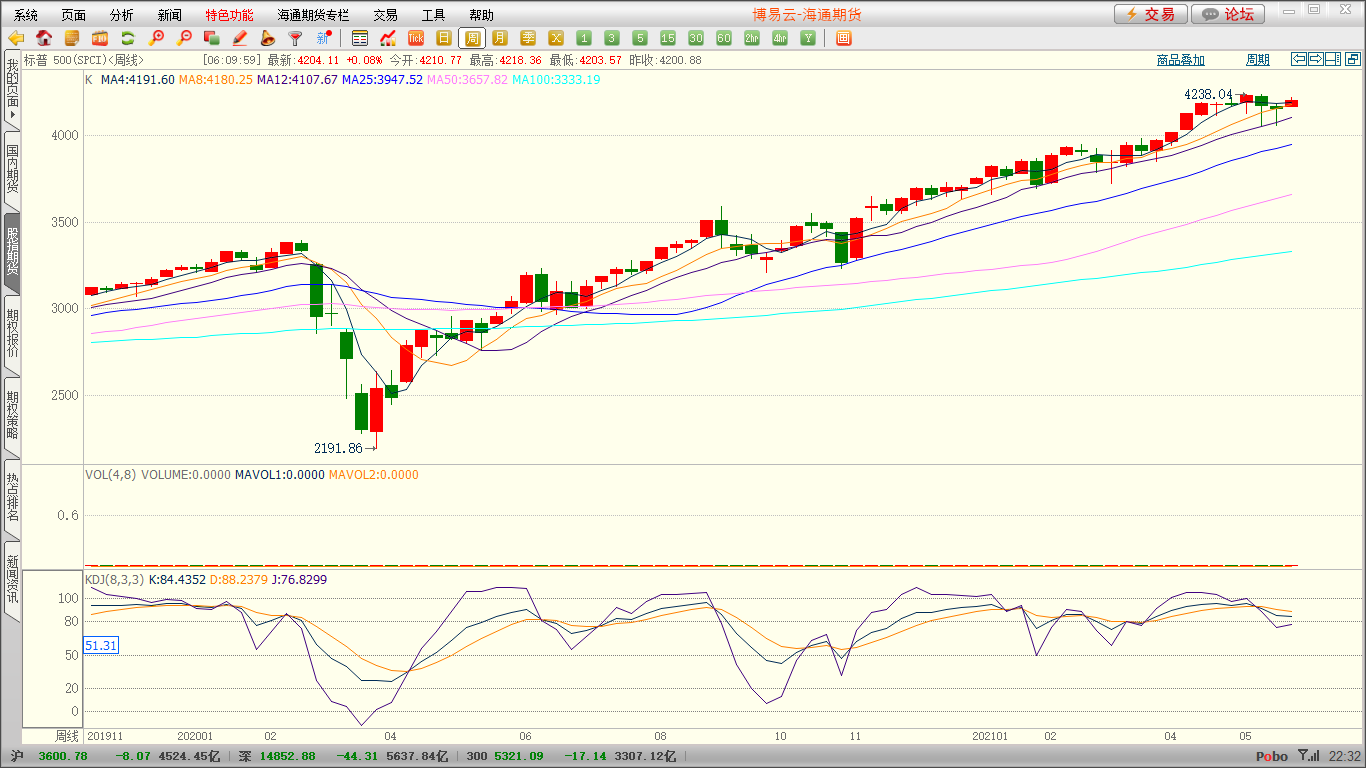Zoom in with the plus magnifier icon
Viewport: 1366px width, 768px height.
pyautogui.click(x=156, y=38)
